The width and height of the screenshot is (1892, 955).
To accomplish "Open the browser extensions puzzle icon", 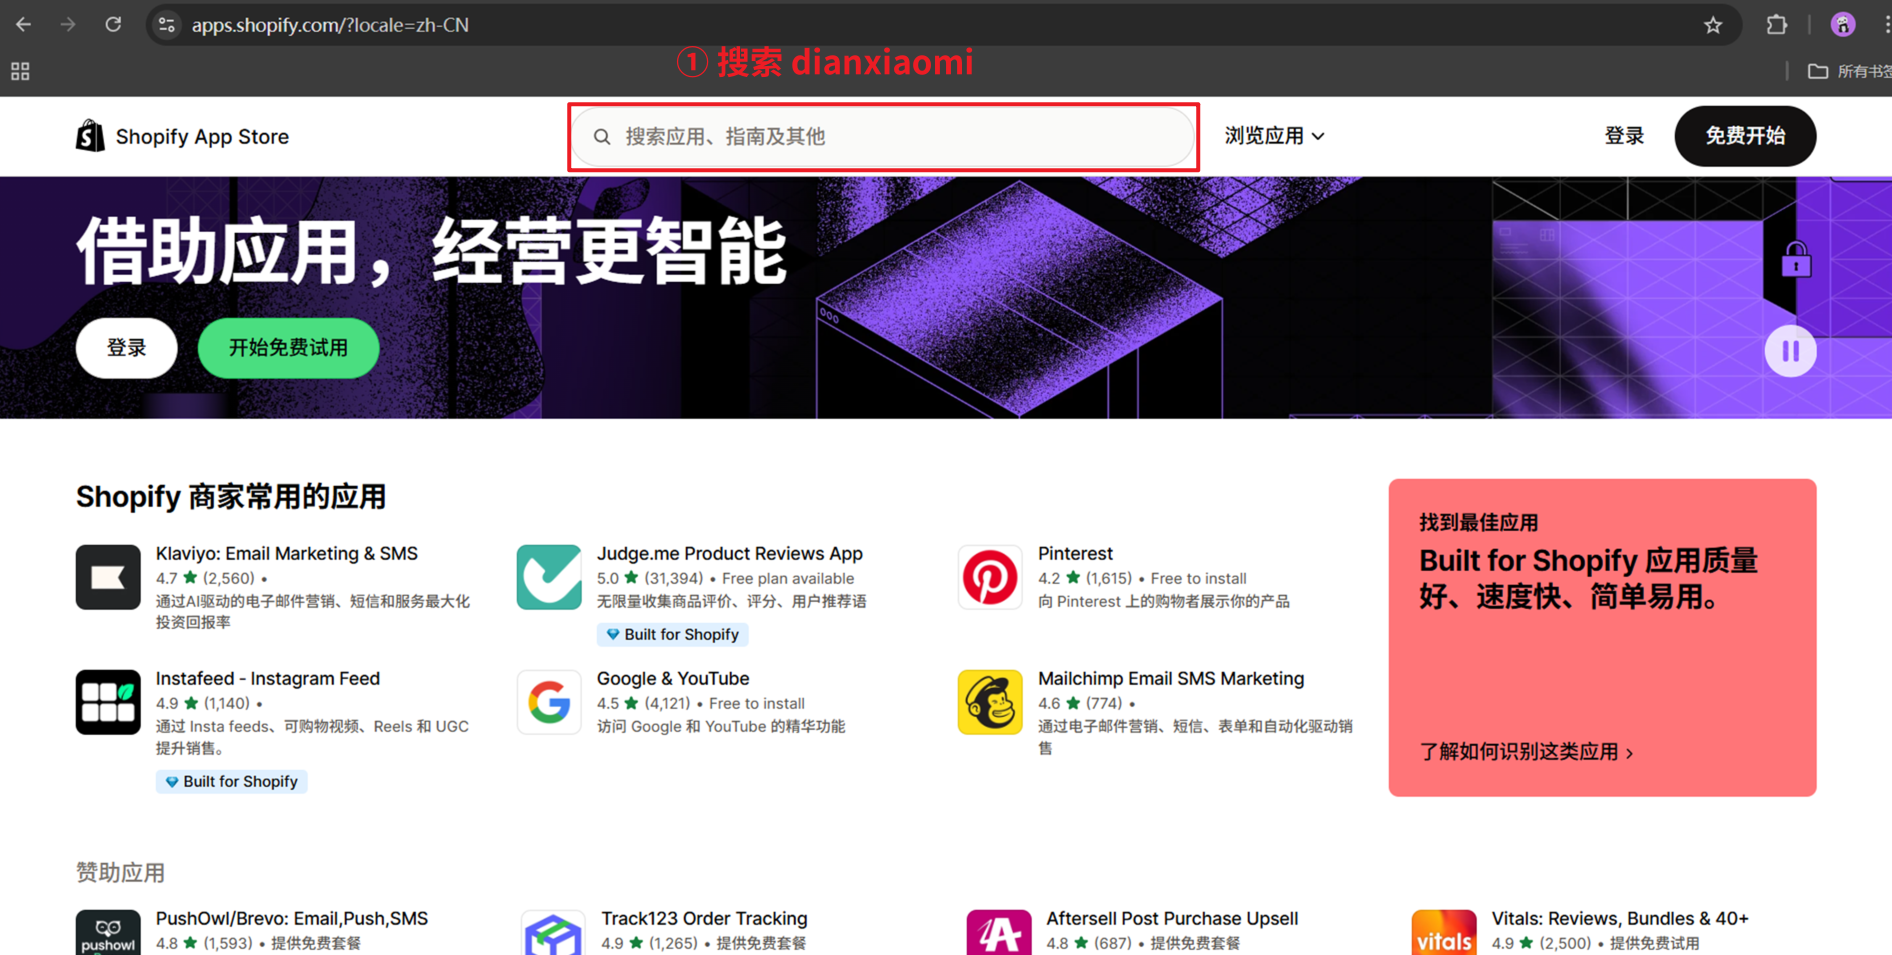I will (1776, 25).
